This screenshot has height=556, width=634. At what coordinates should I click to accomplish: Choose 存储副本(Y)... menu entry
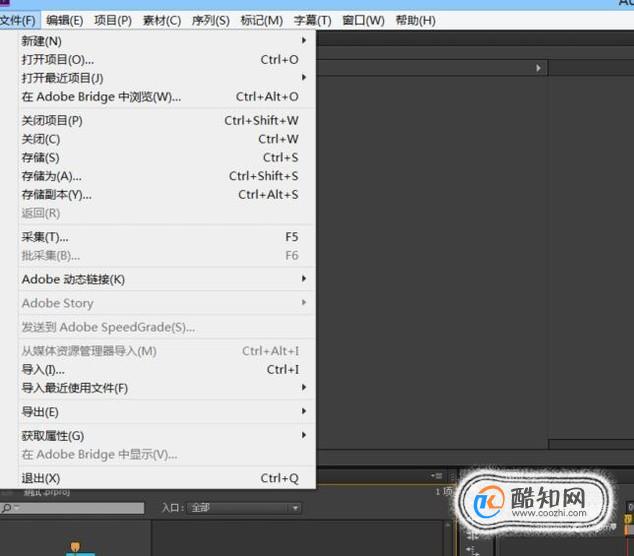167,194
